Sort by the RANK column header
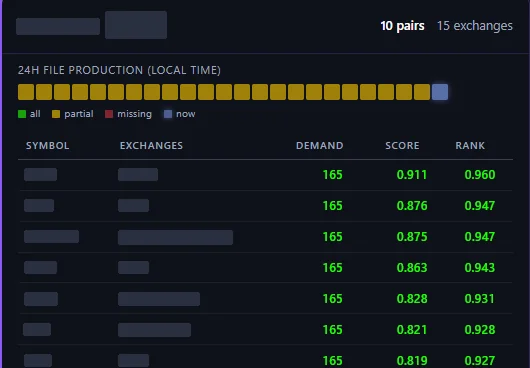 tap(470, 146)
